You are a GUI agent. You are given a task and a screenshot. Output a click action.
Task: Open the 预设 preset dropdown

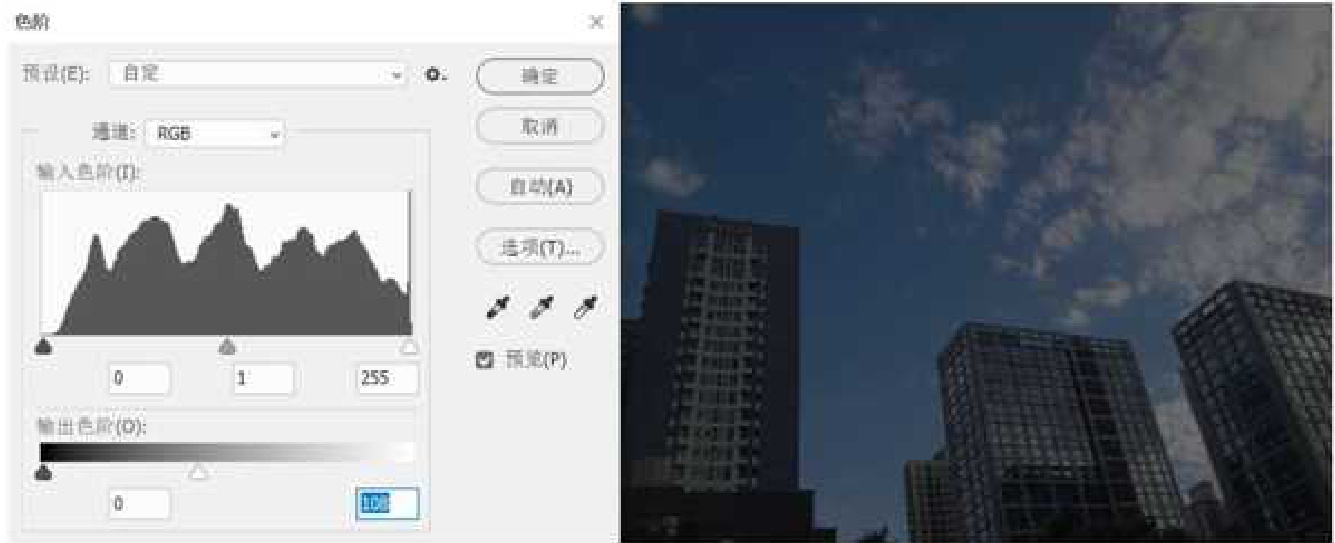[258, 75]
